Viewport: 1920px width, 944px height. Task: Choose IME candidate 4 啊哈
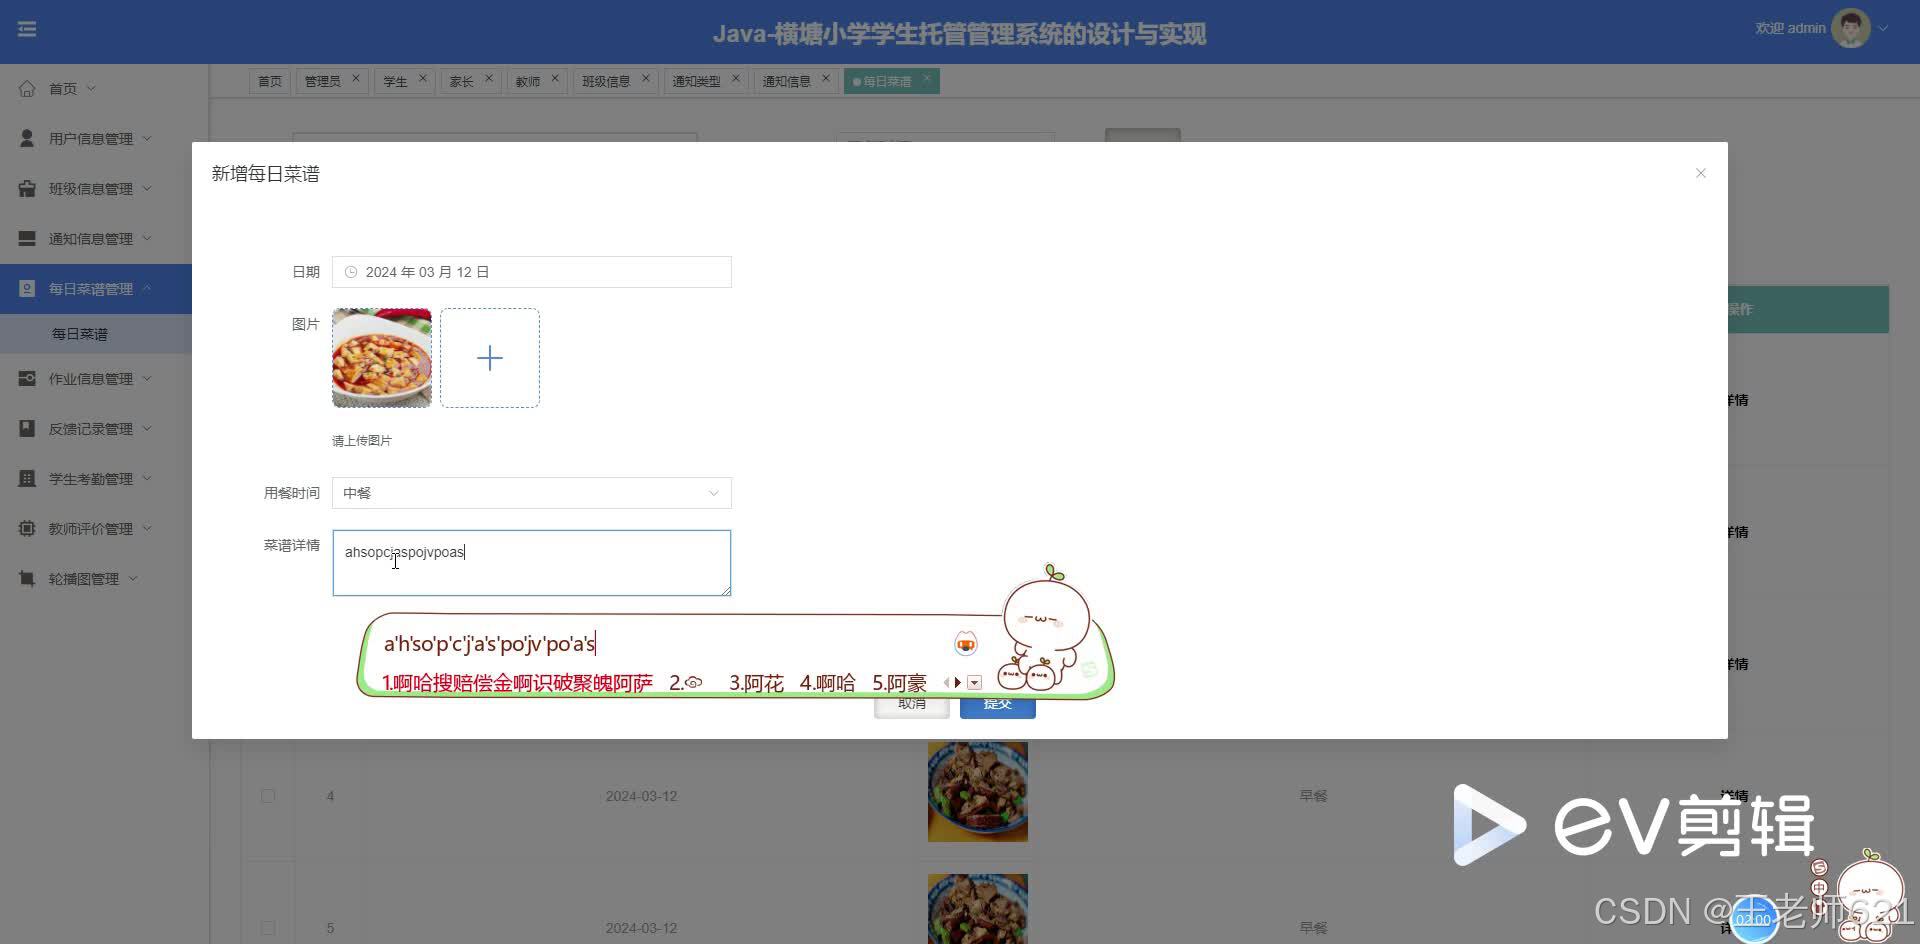coord(828,683)
